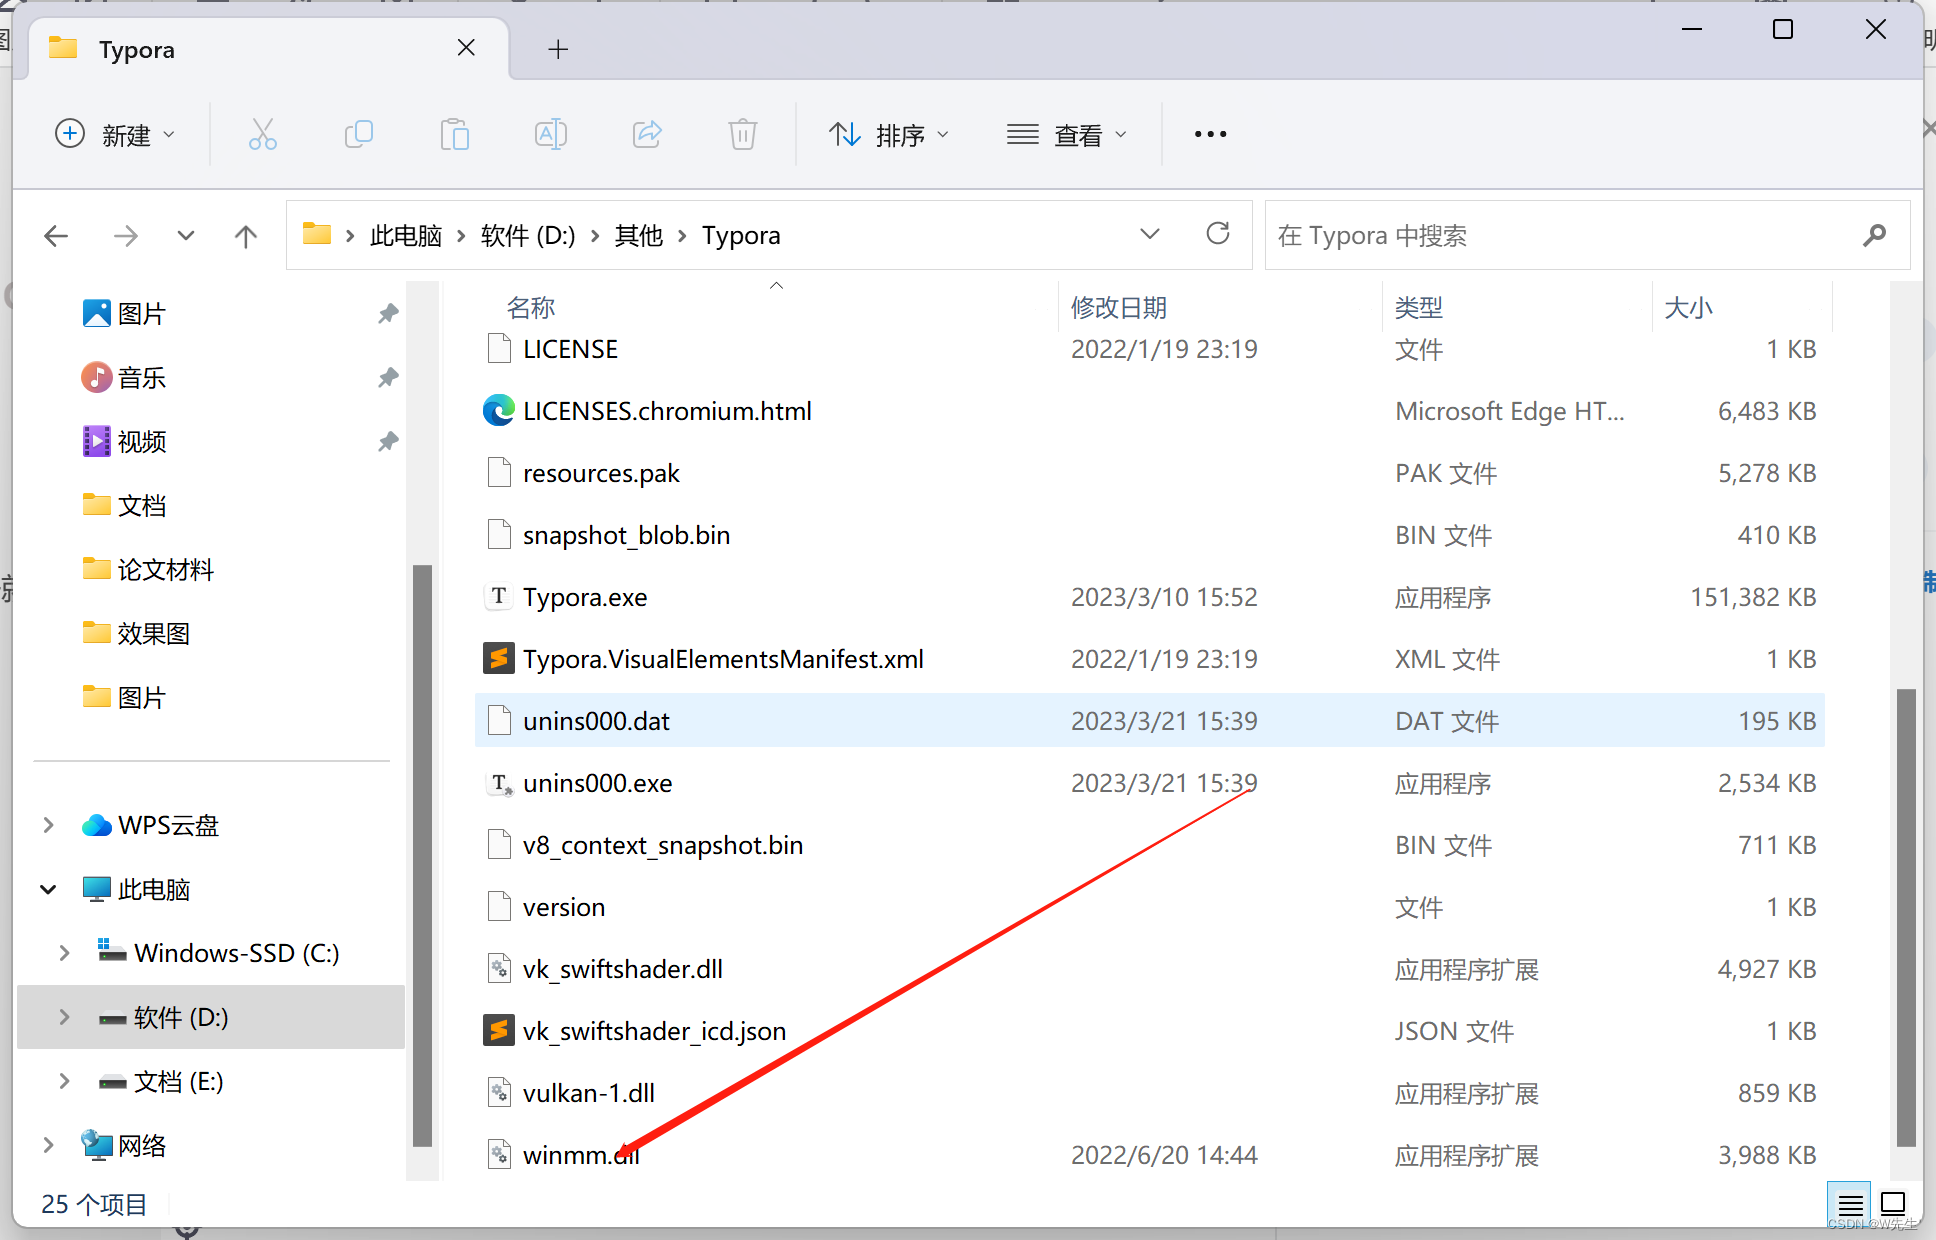Switch to large icons view in status bar
Viewport: 1936px width, 1240px height.
pyautogui.click(x=1893, y=1204)
